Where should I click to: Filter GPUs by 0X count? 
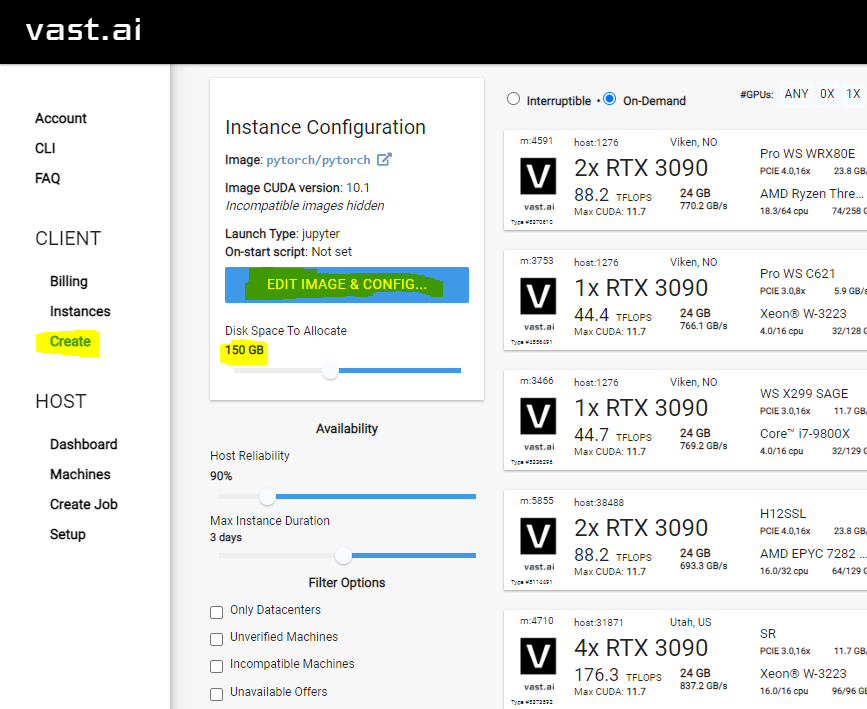(827, 94)
